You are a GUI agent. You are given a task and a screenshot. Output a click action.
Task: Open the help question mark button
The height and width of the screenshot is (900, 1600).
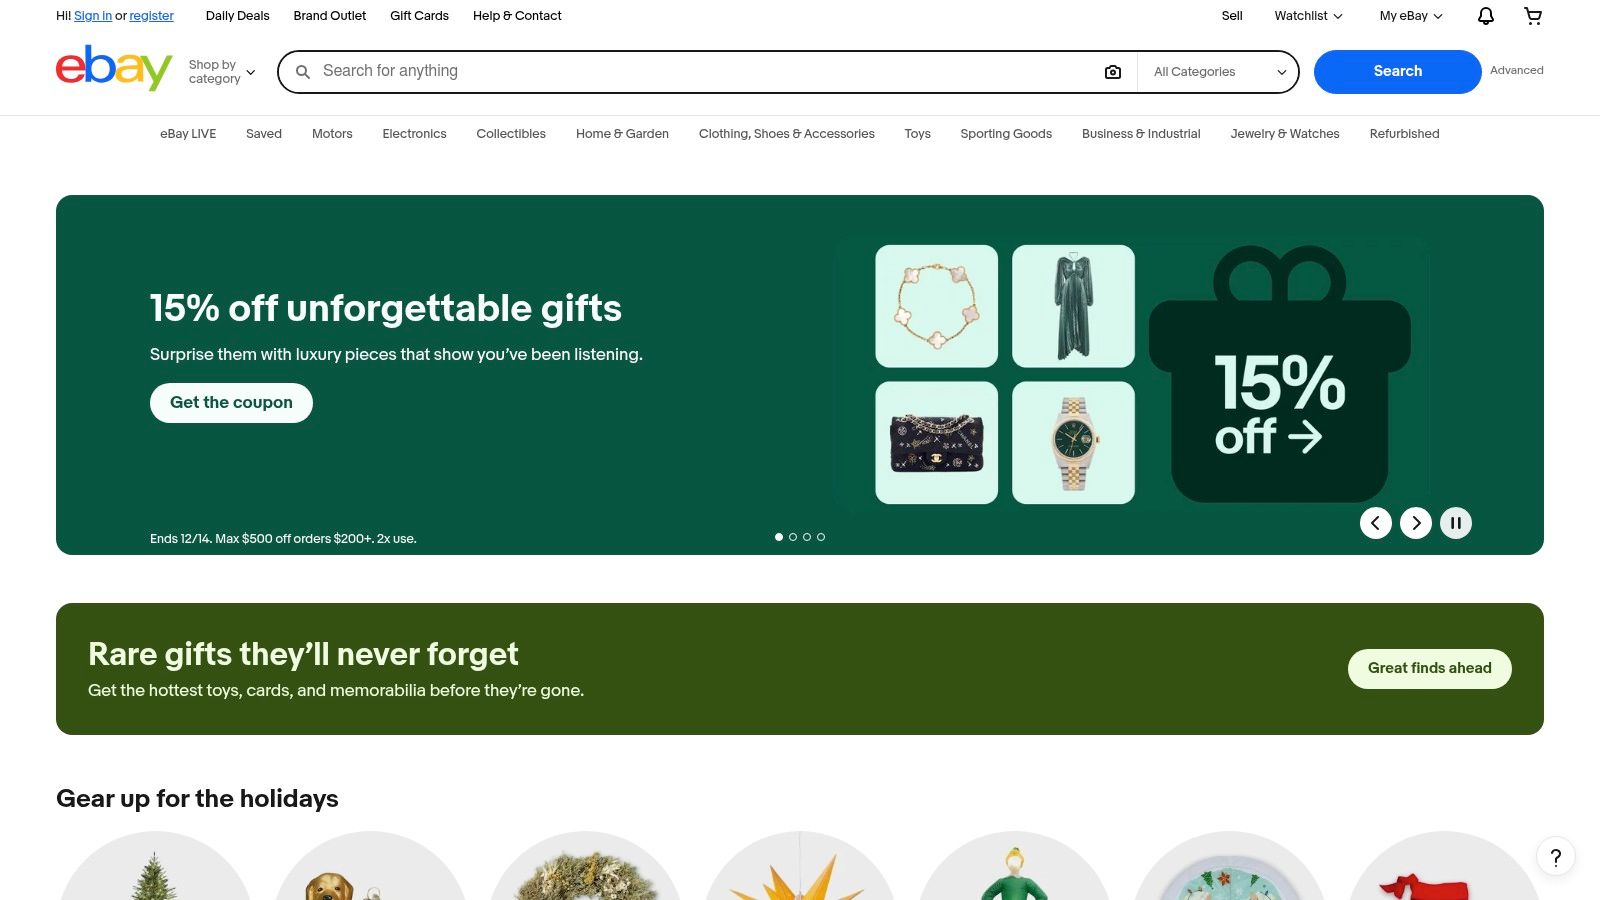coord(1556,857)
